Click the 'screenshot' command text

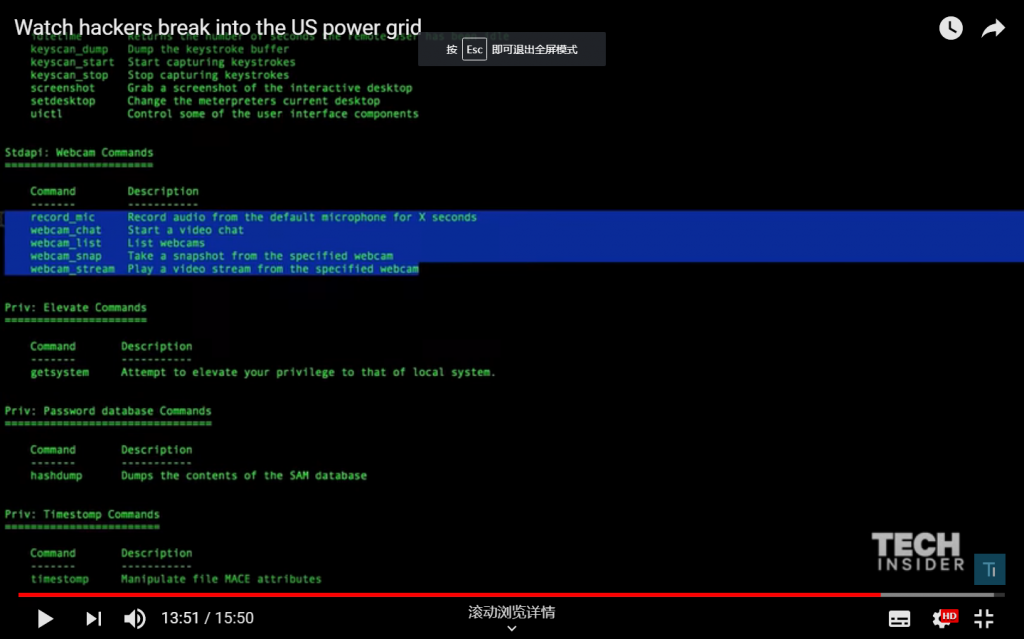coord(63,88)
